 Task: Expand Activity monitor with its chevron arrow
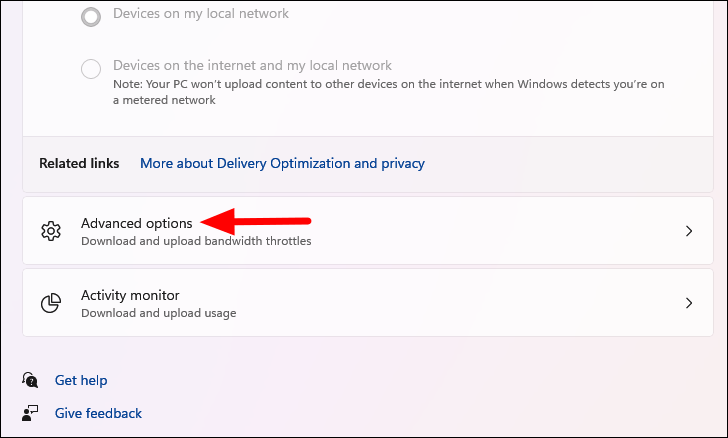[x=689, y=303]
